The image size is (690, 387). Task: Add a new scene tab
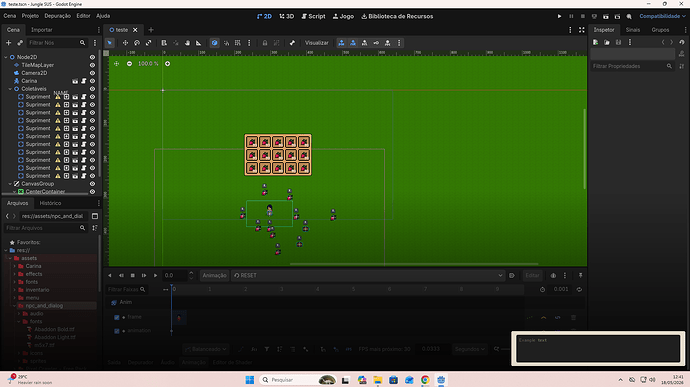click(151, 30)
